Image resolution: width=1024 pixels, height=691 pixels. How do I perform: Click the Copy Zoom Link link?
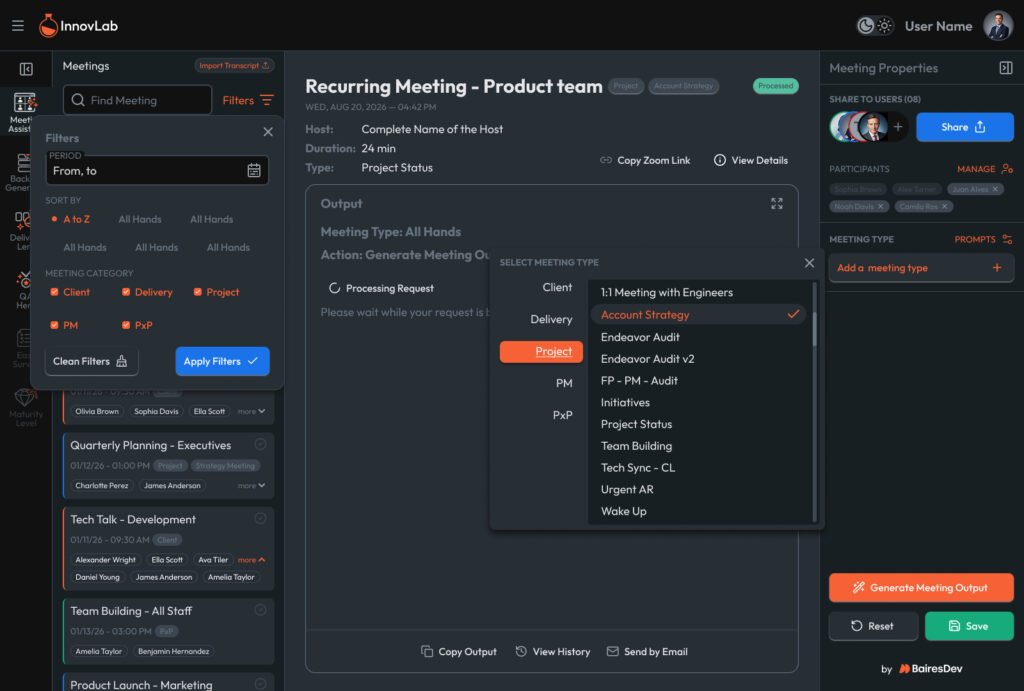click(645, 161)
